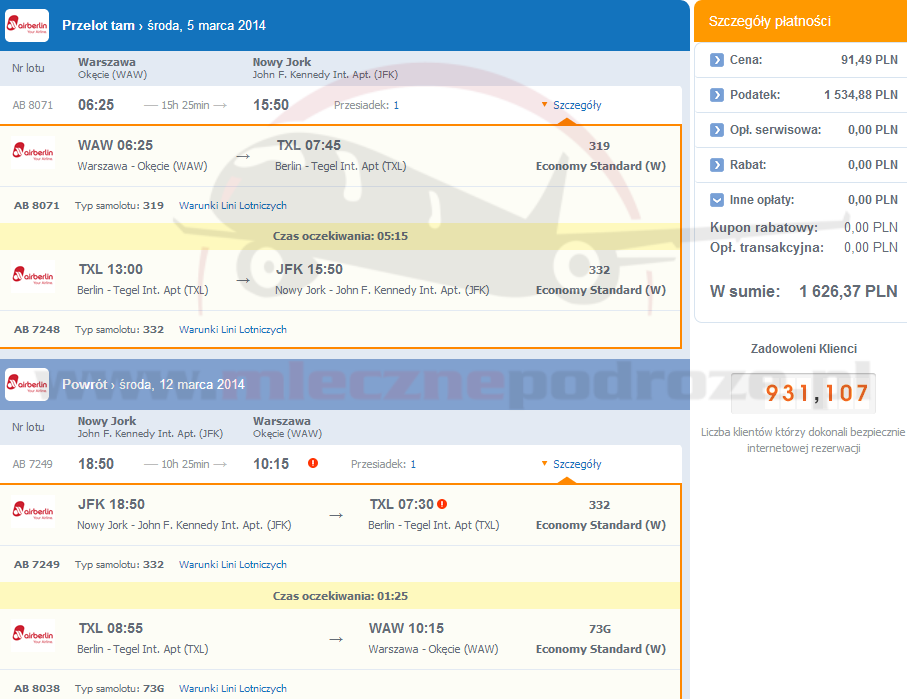Expand the Cena price row arrow
This screenshot has width=907, height=699.
point(717,60)
